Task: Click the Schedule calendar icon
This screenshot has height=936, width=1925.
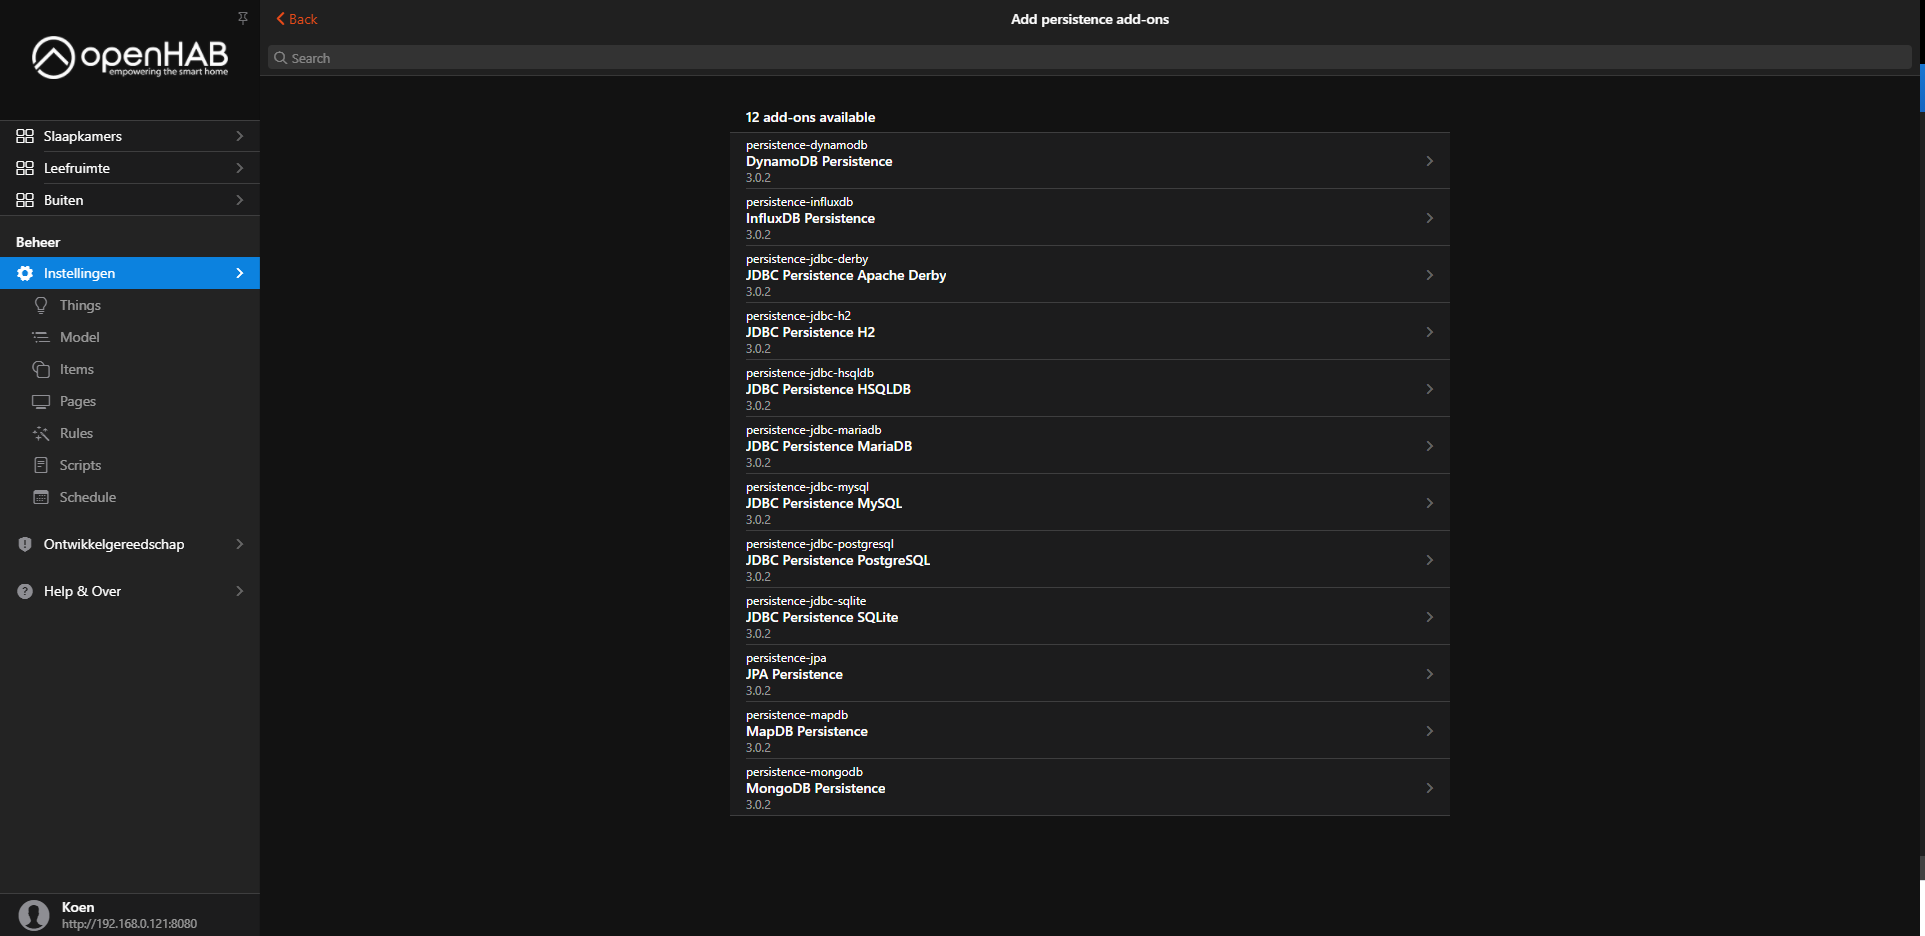Action: pyautogui.click(x=41, y=497)
